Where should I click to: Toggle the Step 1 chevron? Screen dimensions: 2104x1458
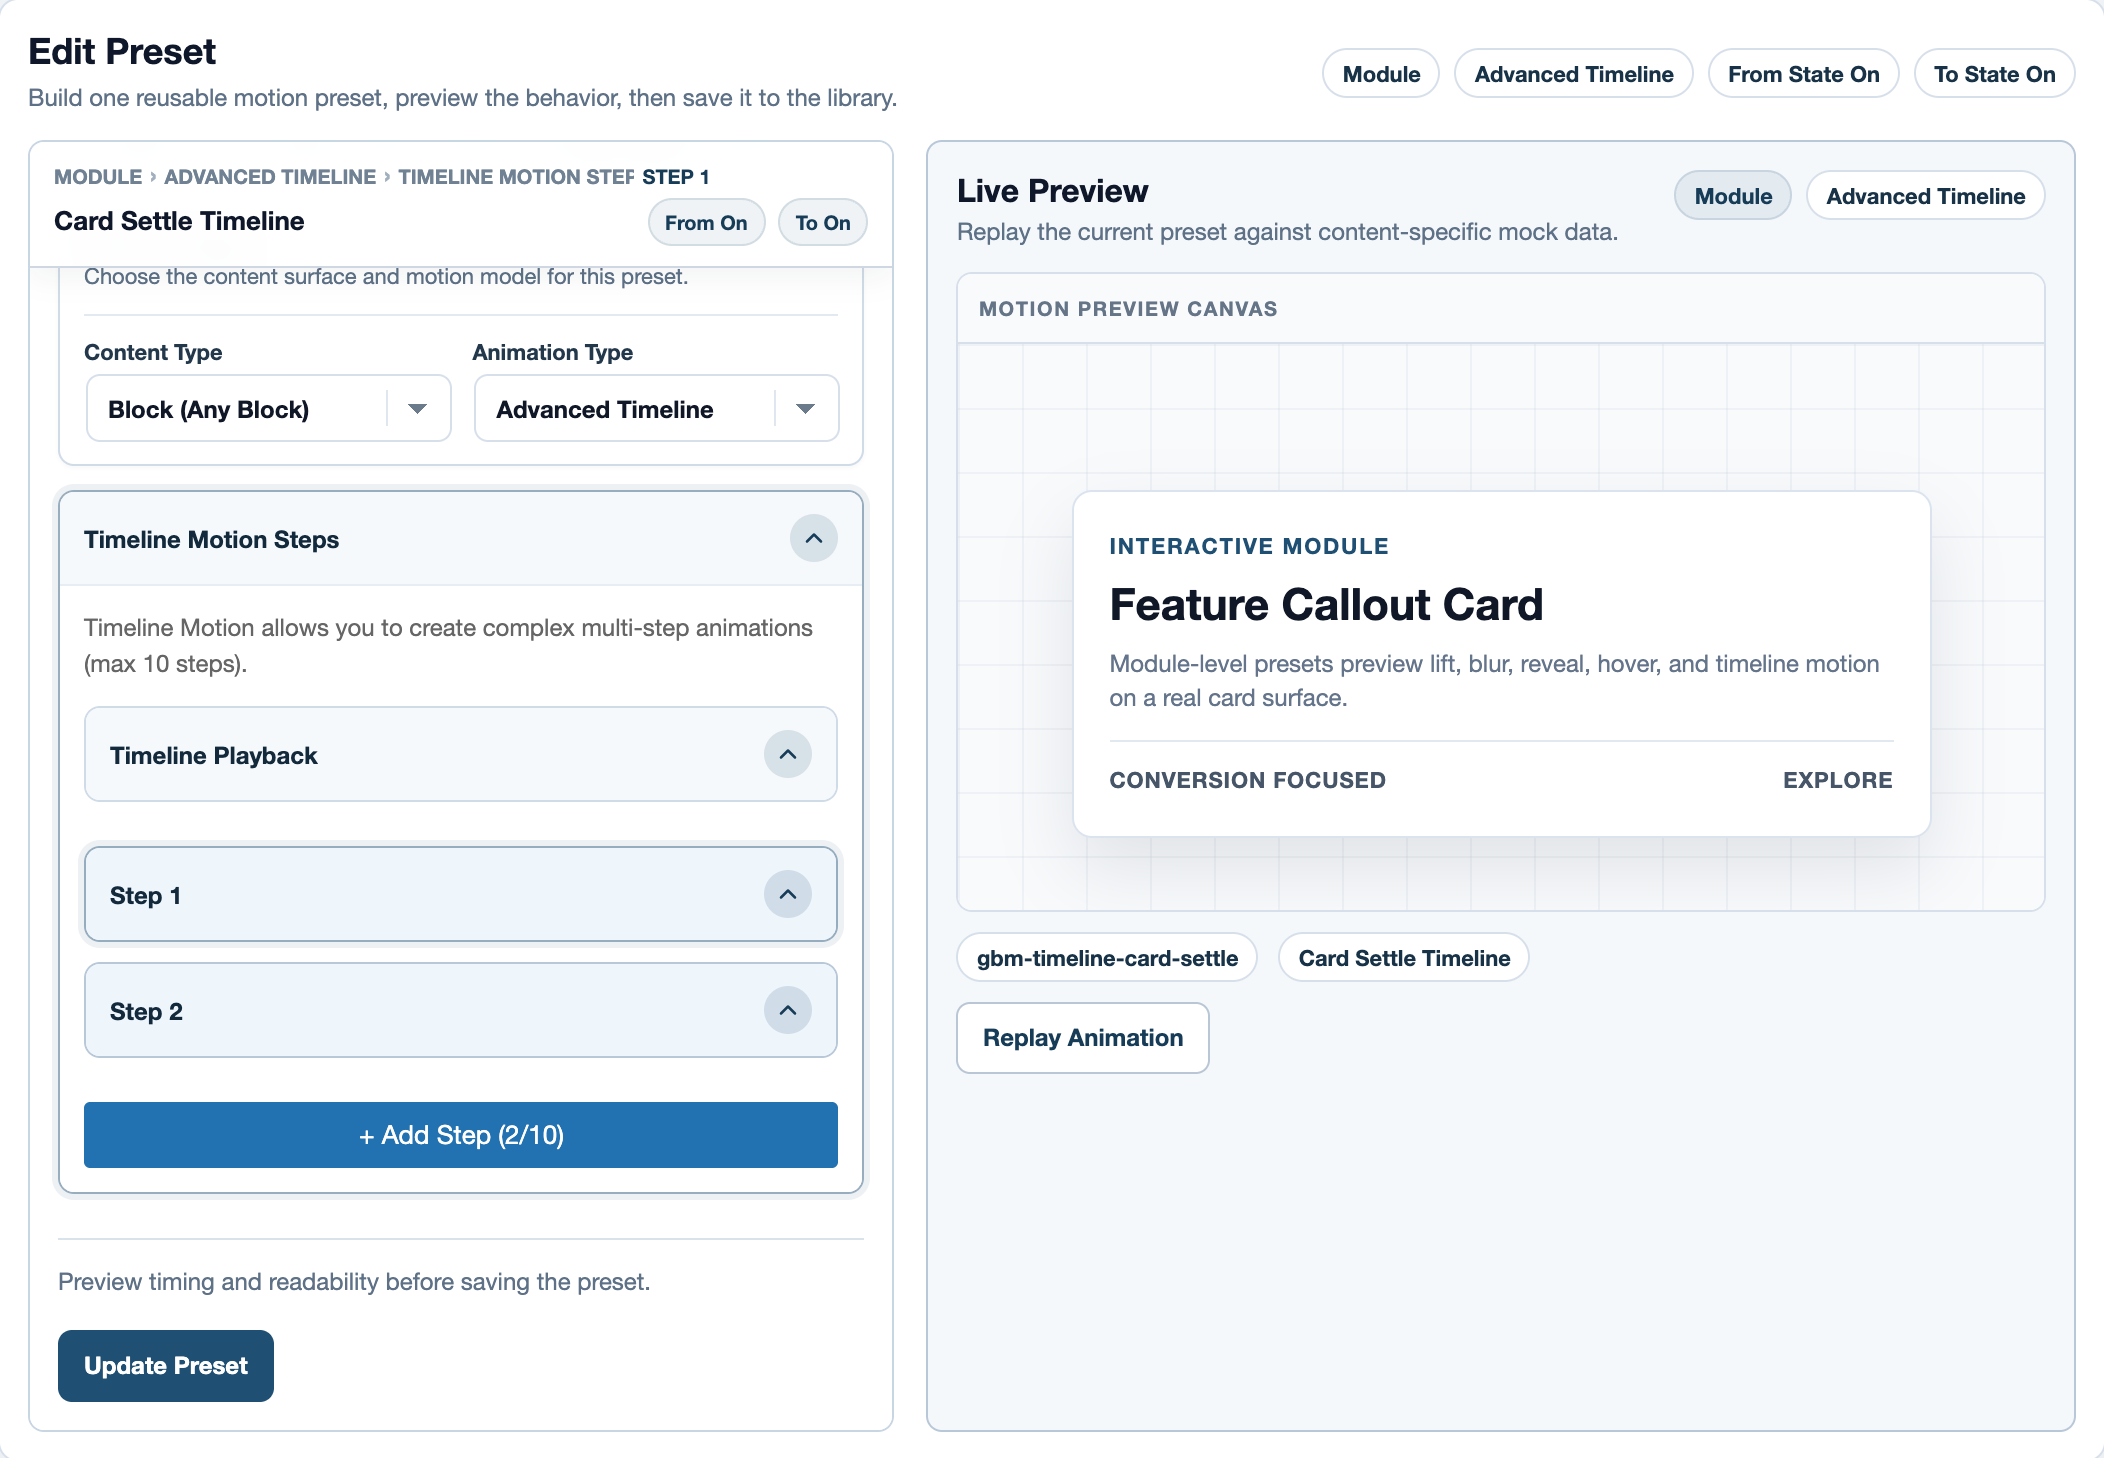(x=788, y=895)
